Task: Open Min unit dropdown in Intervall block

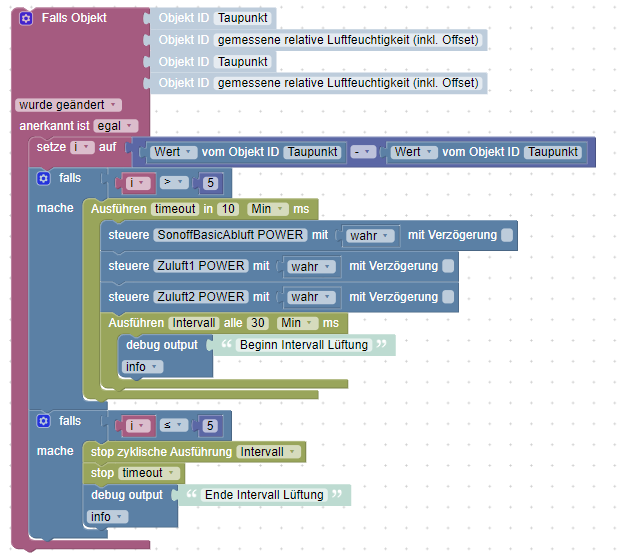Action: pos(298,323)
